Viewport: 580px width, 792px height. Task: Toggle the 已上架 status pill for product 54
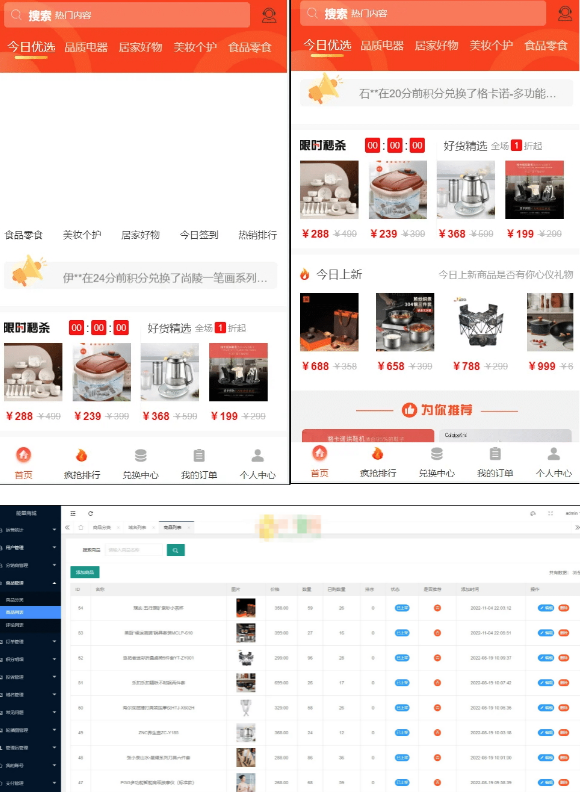click(402, 608)
